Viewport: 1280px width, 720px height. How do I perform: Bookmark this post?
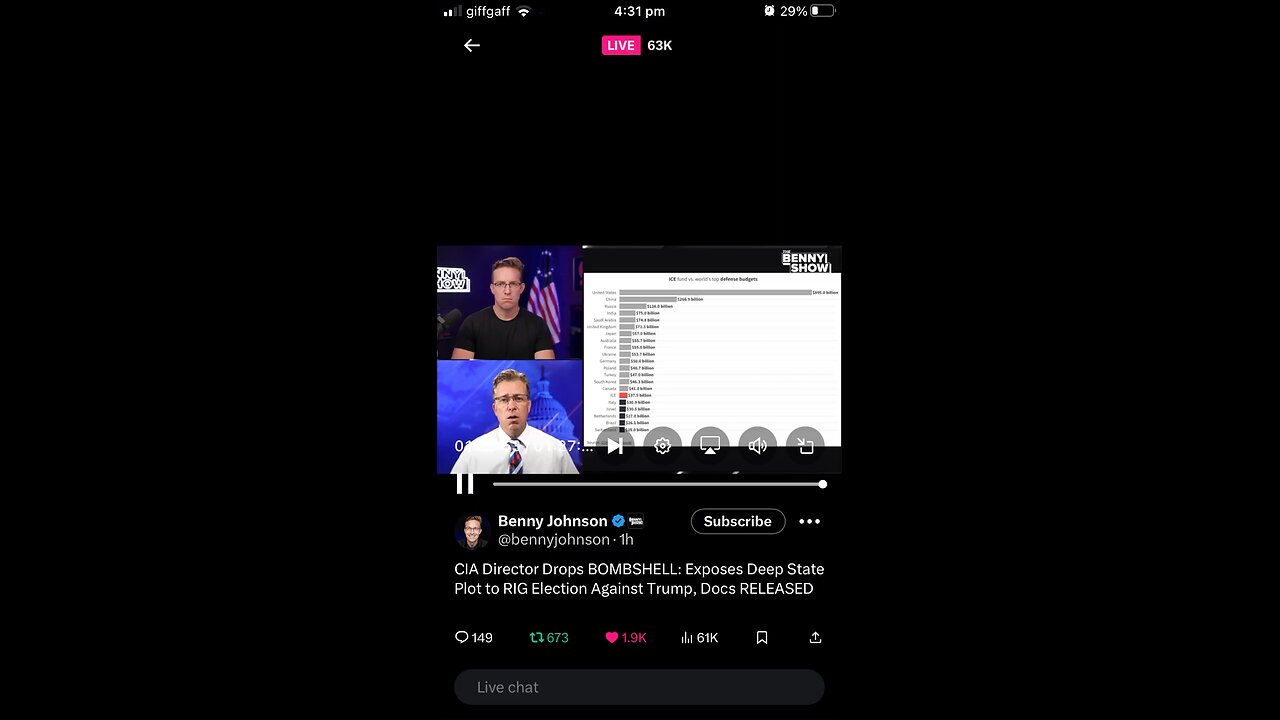762,637
